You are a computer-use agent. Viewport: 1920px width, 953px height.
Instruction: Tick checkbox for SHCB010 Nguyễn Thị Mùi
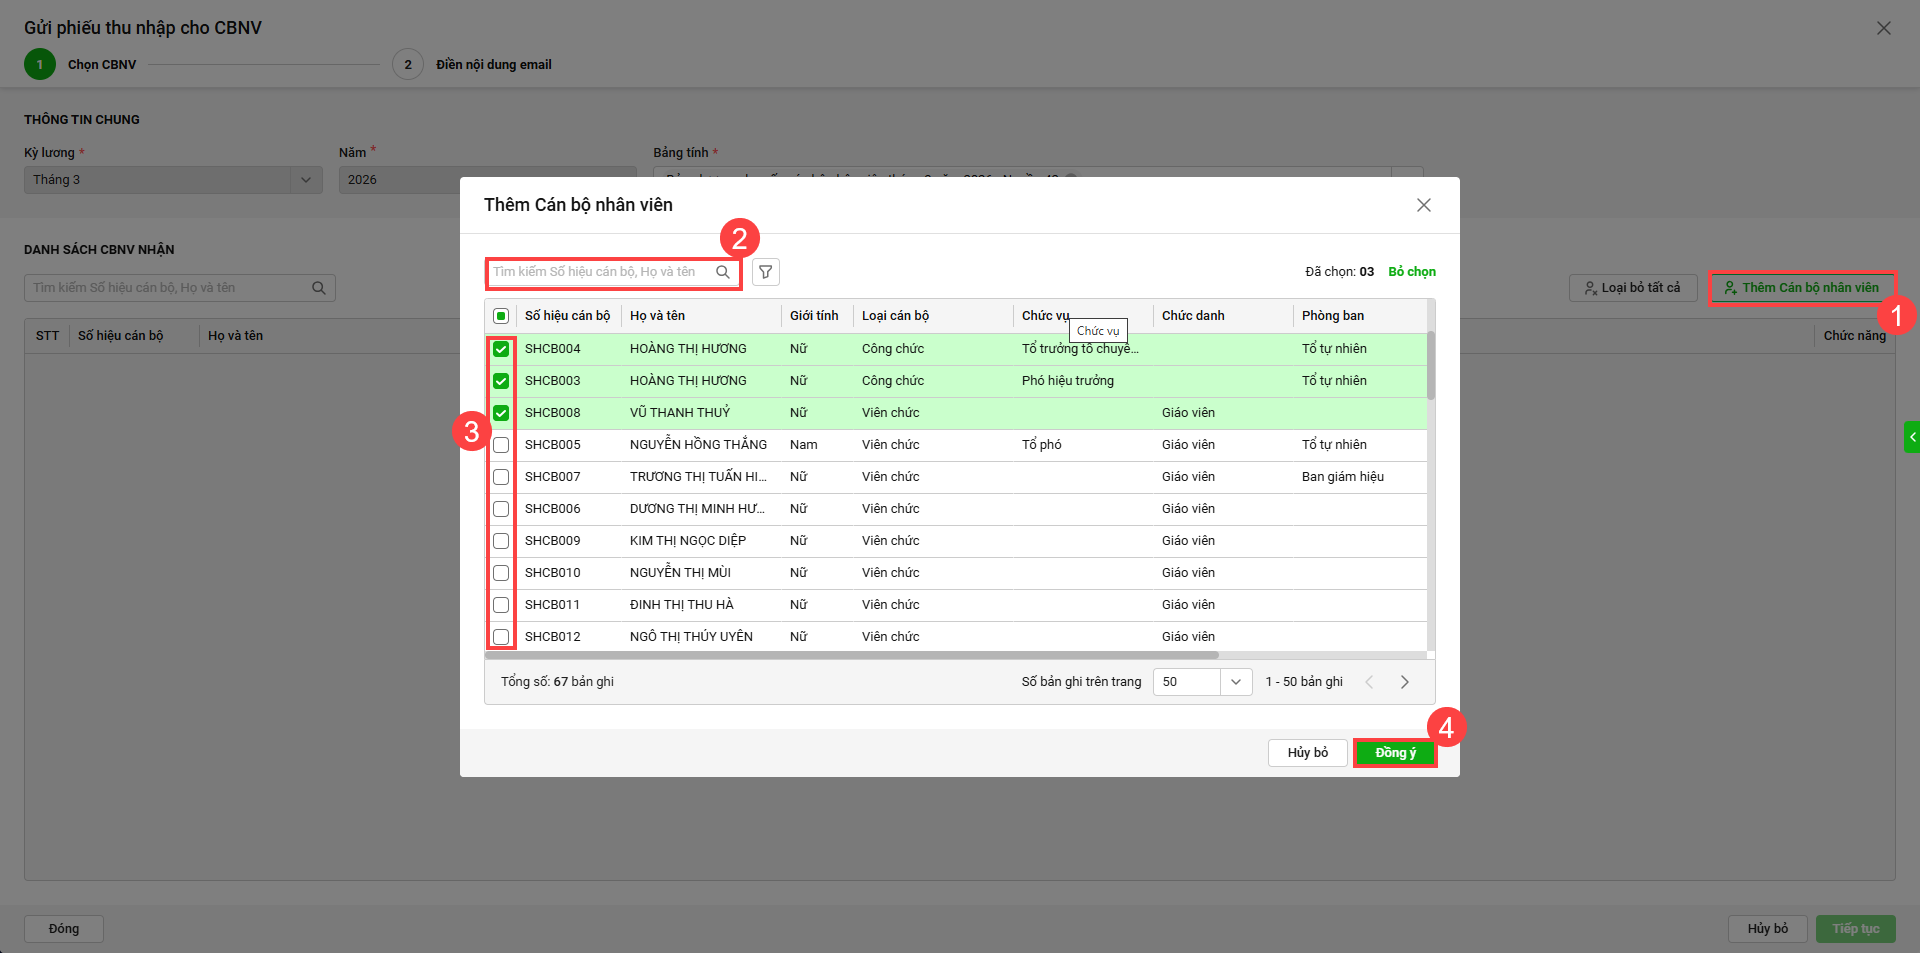pos(501,573)
